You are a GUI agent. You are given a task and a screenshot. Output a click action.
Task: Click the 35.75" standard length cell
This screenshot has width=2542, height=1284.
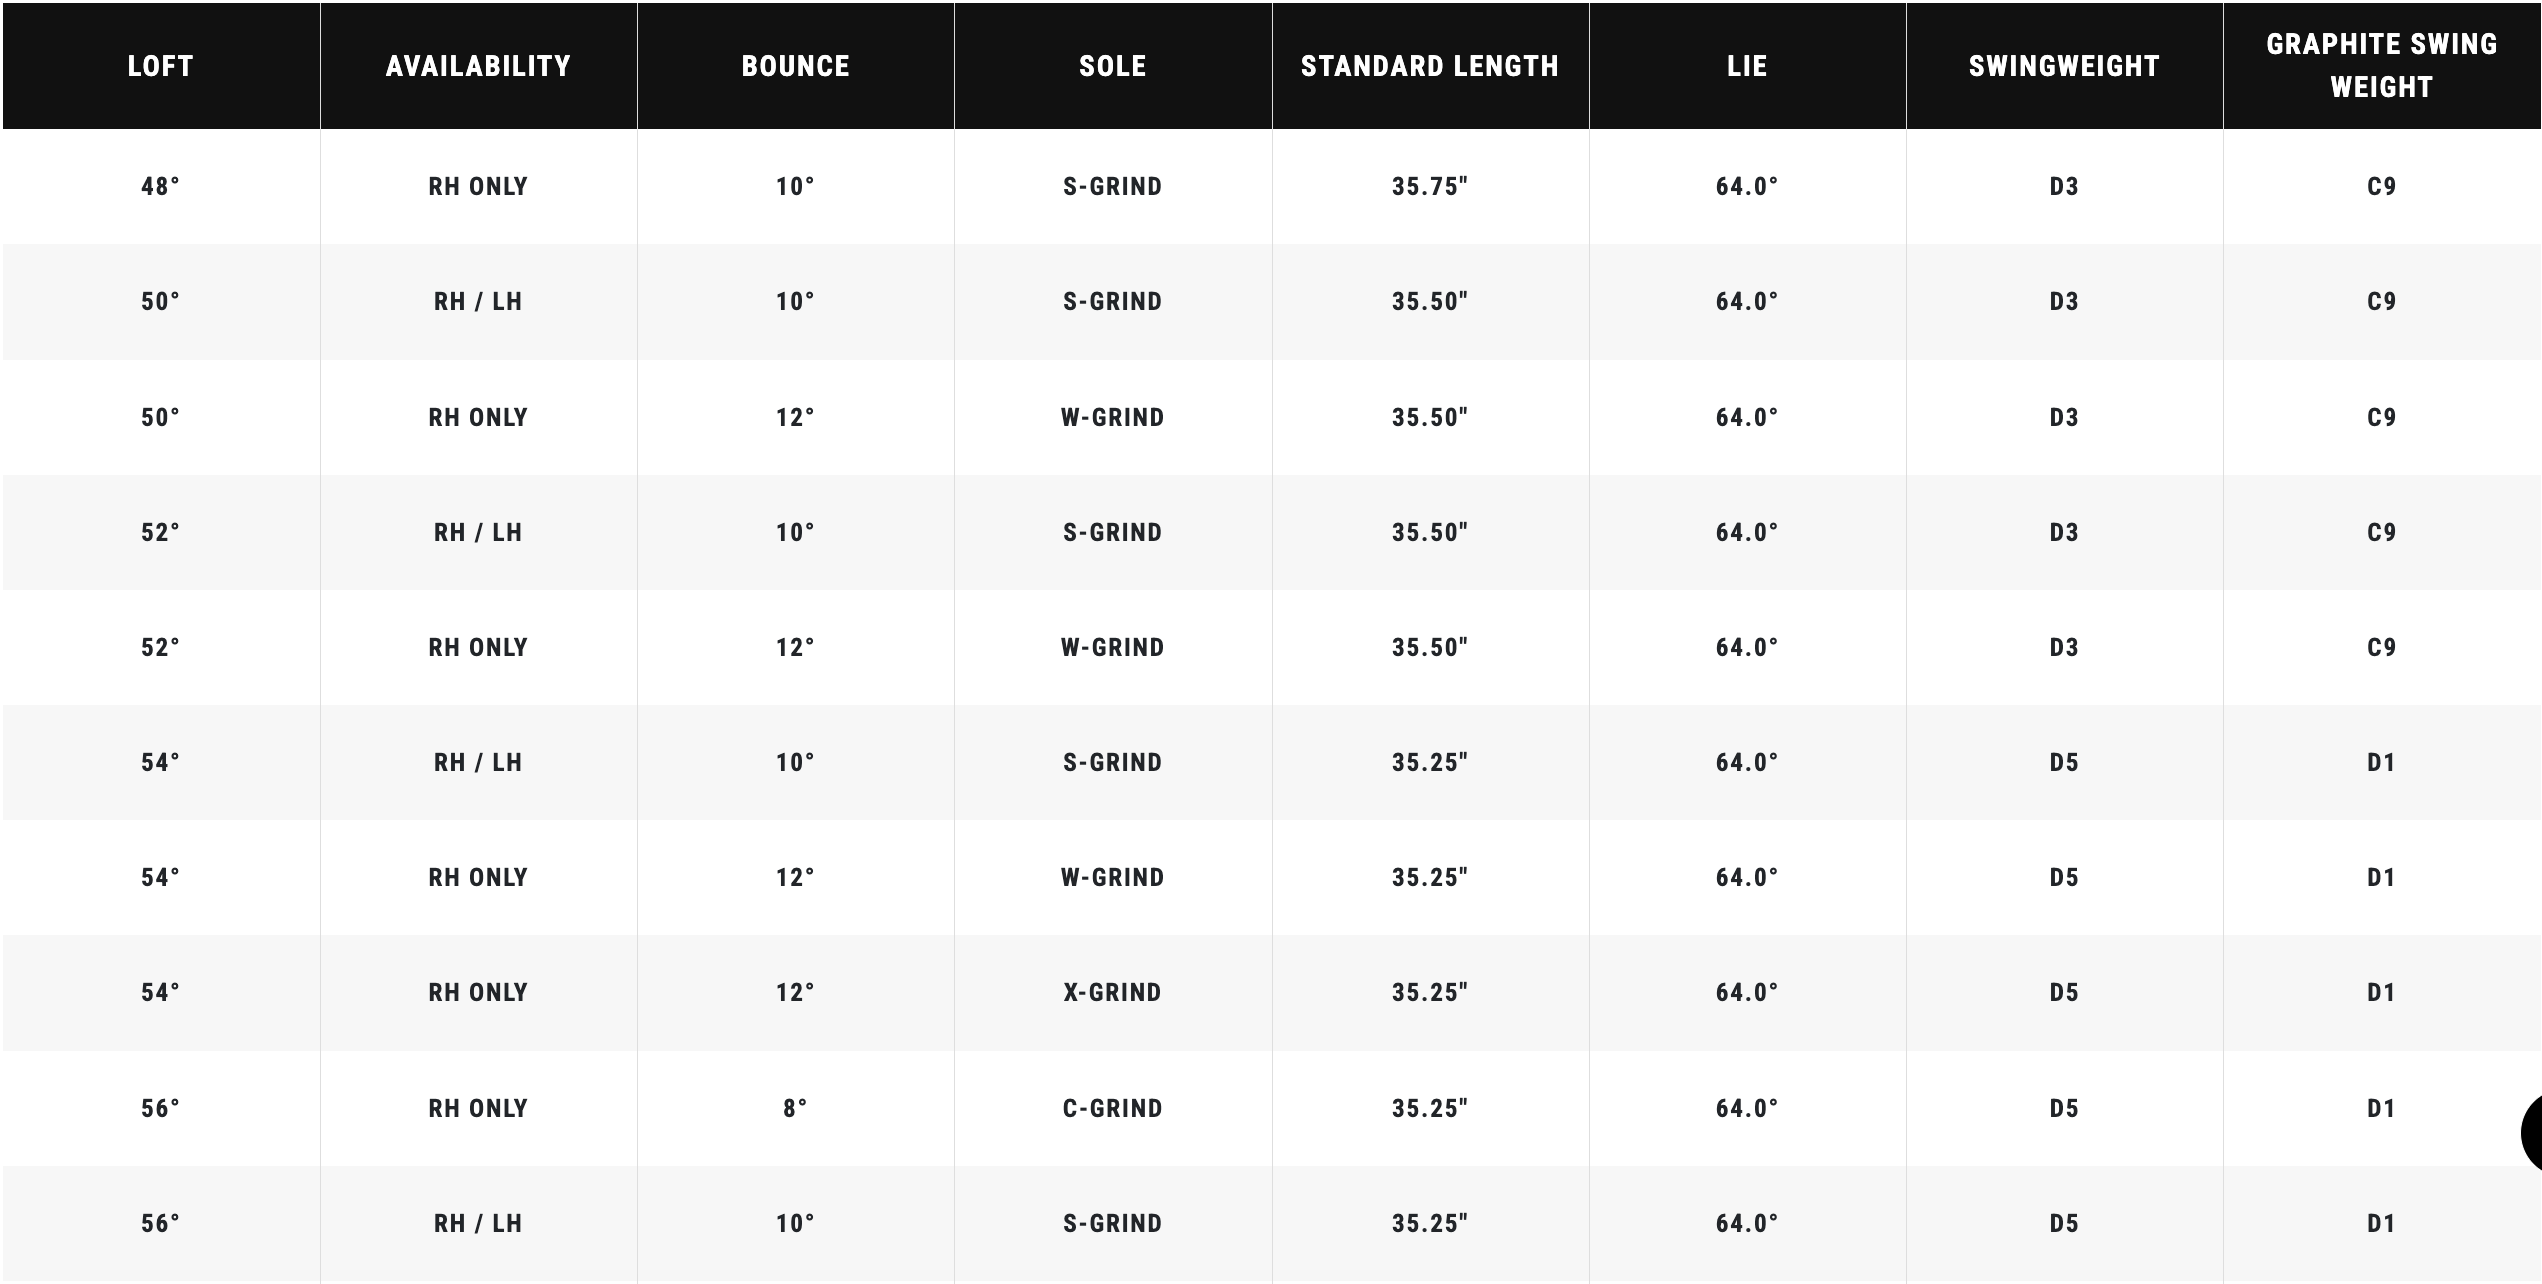pyautogui.click(x=1429, y=187)
